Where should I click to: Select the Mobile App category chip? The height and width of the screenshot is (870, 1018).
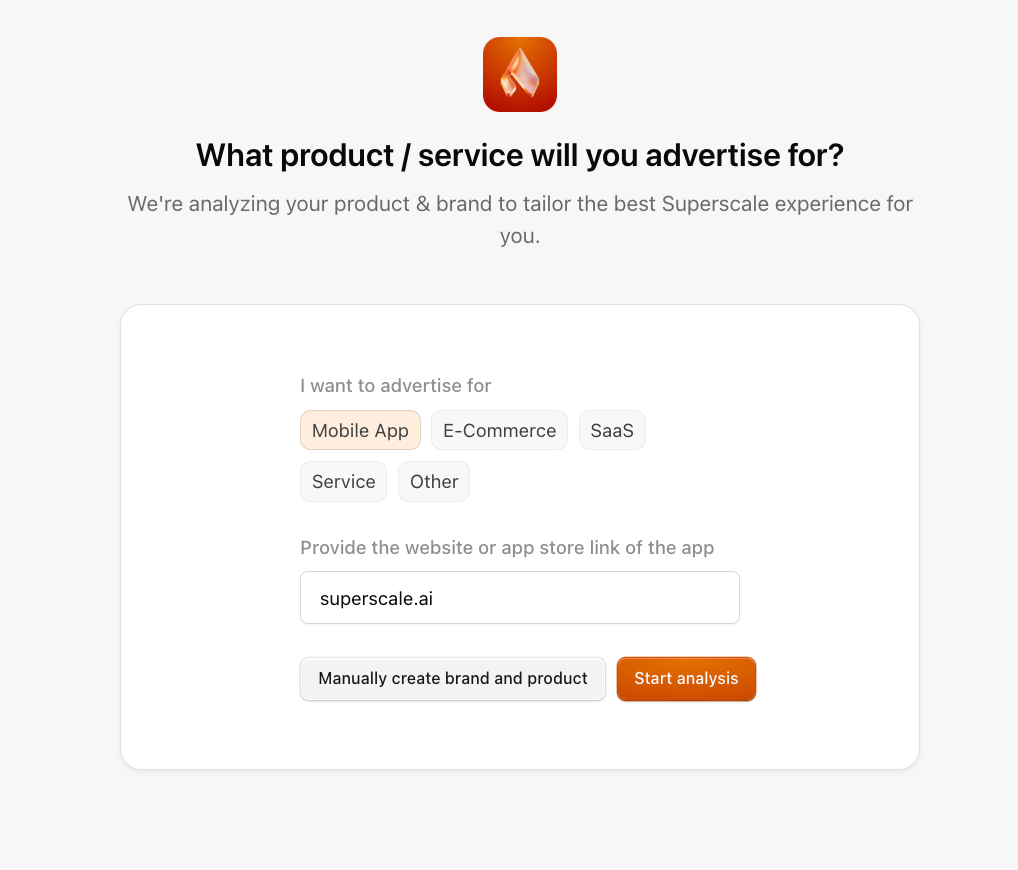tap(360, 431)
